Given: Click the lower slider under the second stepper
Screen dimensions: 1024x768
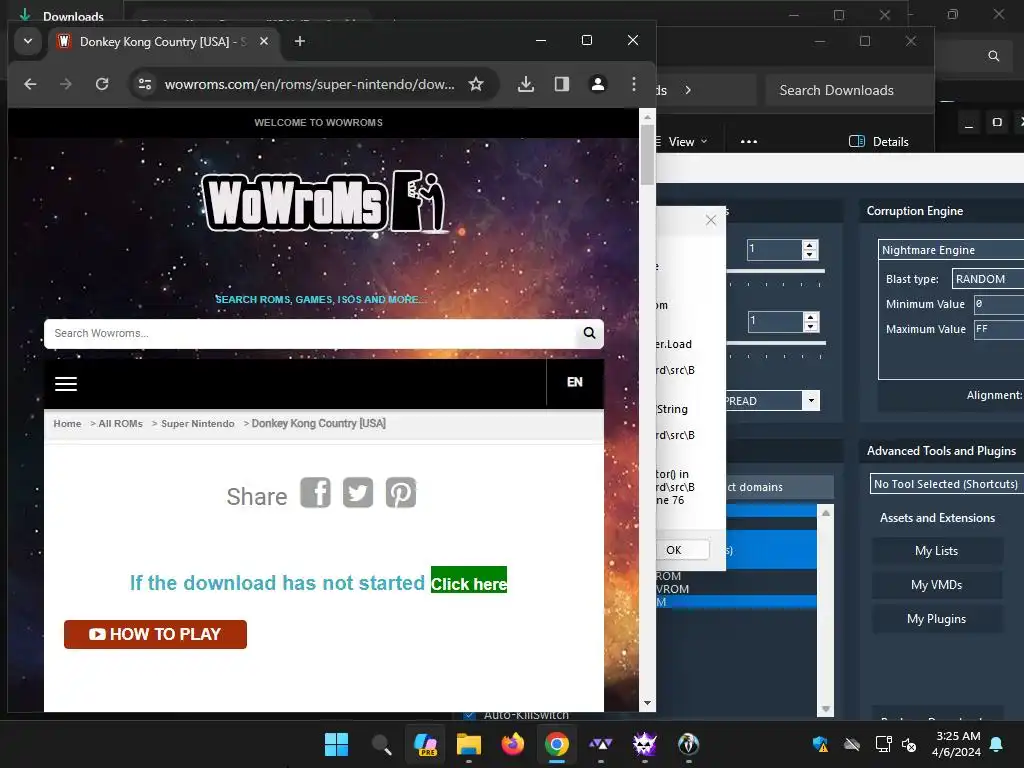Looking at the screenshot, I should [x=776, y=344].
